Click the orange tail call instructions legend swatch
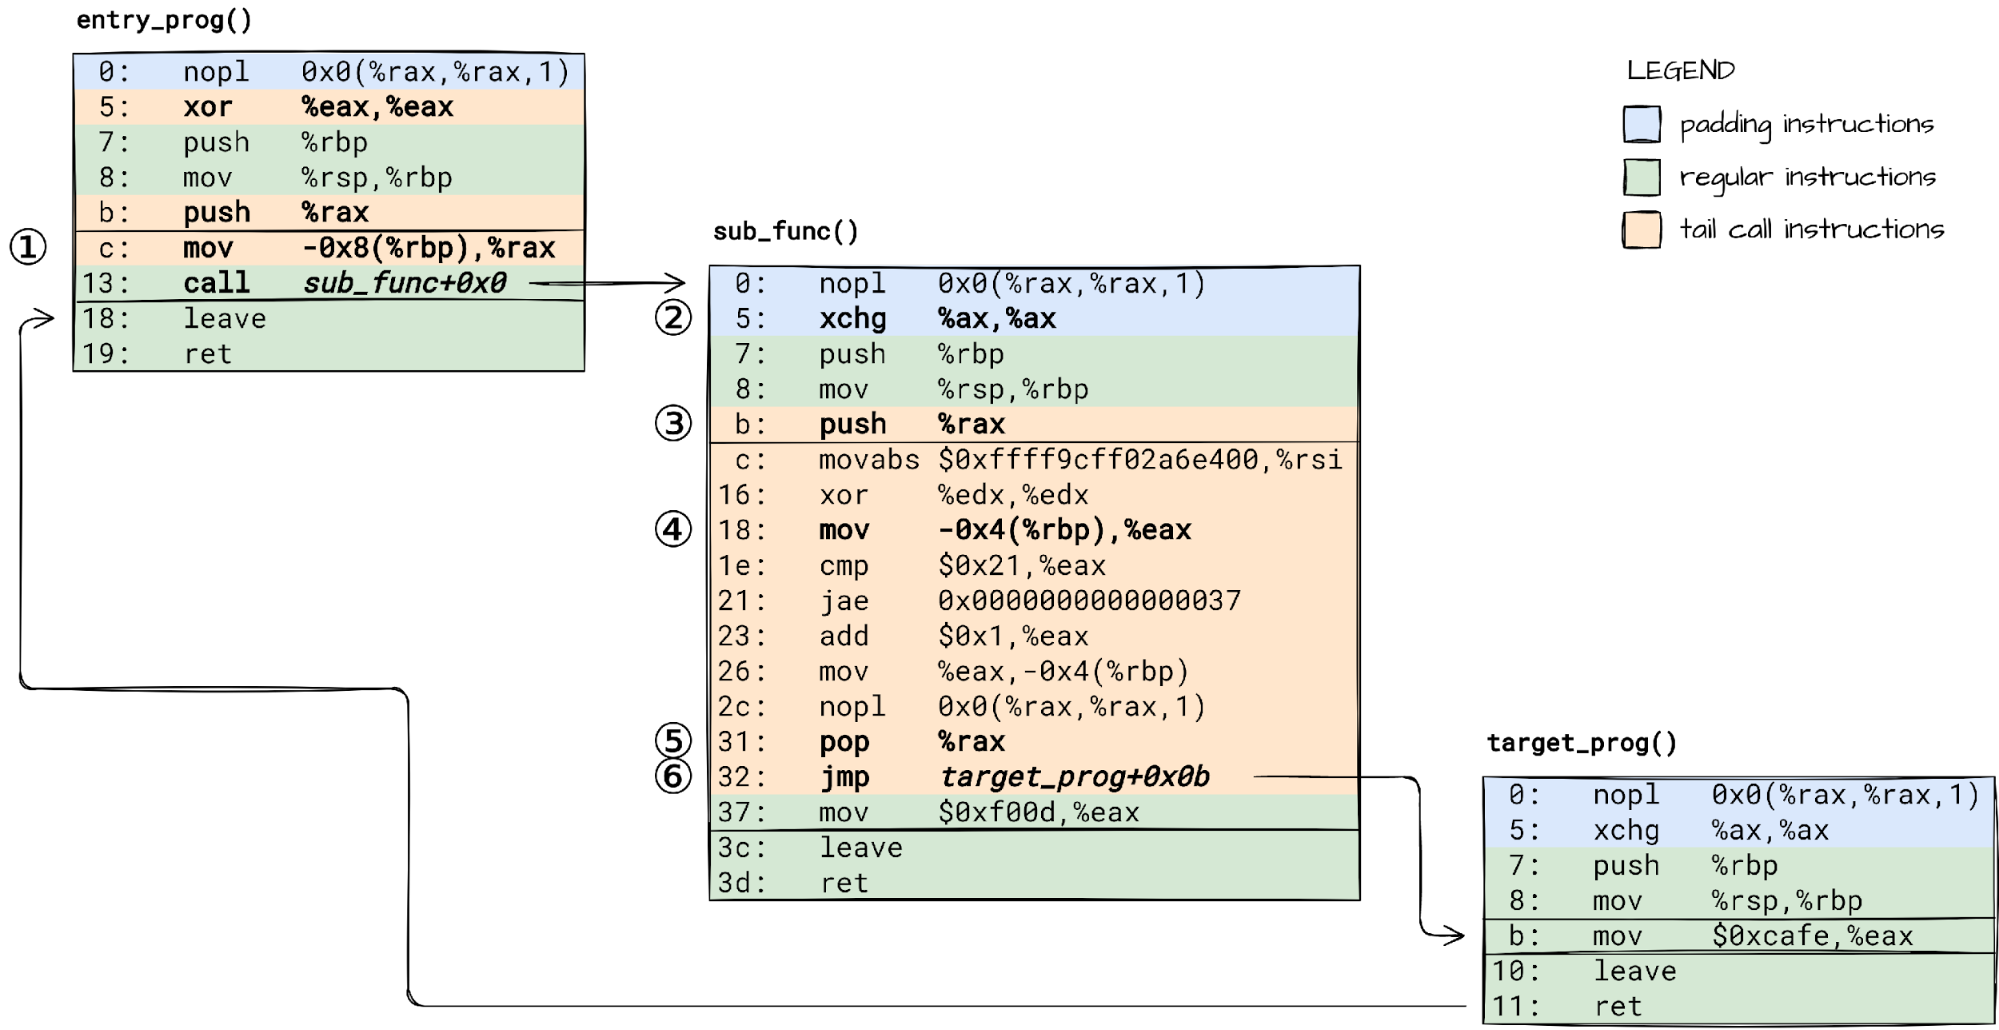Image resolution: width=1999 pixels, height=1030 pixels. [x=1641, y=229]
